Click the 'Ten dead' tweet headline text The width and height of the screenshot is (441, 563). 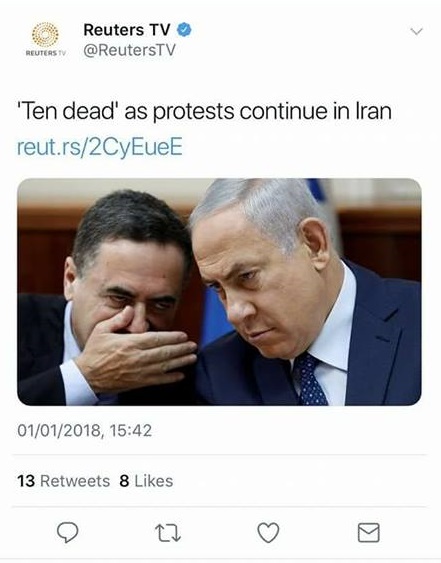click(x=204, y=111)
